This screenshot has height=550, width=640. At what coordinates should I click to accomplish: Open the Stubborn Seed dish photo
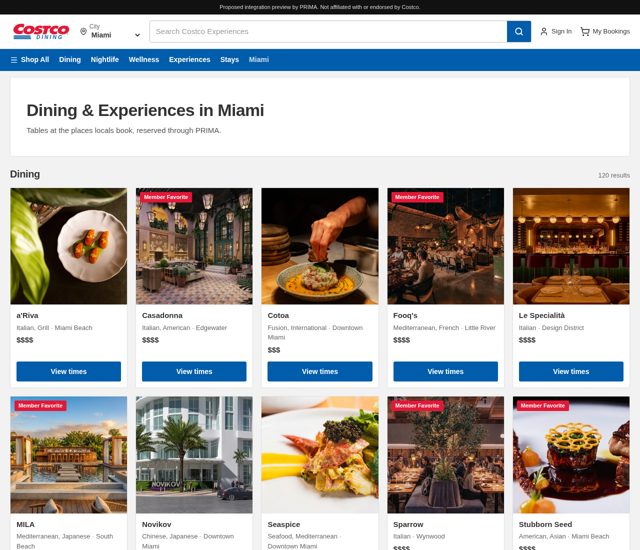click(571, 455)
